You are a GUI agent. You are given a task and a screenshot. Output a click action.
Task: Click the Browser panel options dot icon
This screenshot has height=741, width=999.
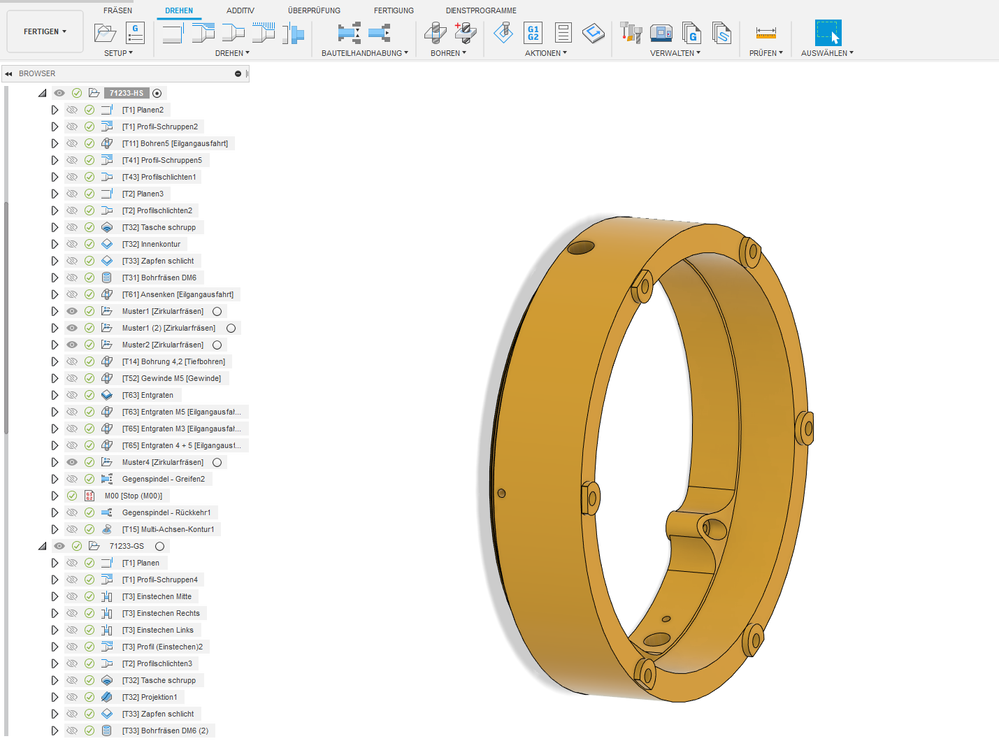[x=238, y=74]
